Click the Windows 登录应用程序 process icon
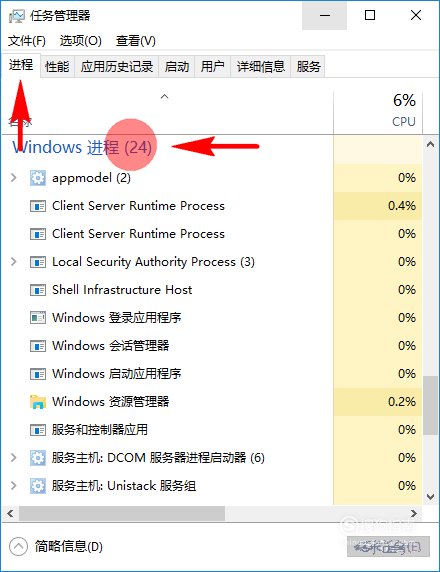This screenshot has height=572, width=440. point(38,318)
